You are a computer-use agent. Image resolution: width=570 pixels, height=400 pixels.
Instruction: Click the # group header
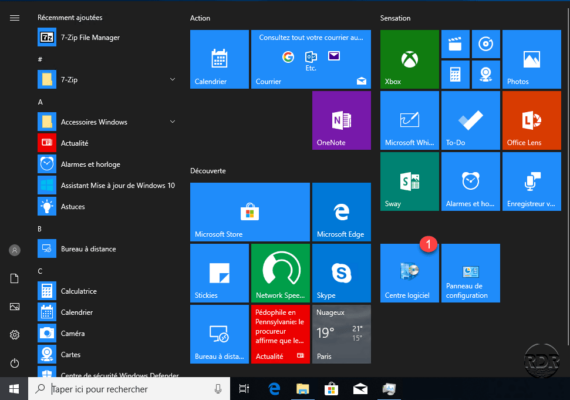coord(40,59)
